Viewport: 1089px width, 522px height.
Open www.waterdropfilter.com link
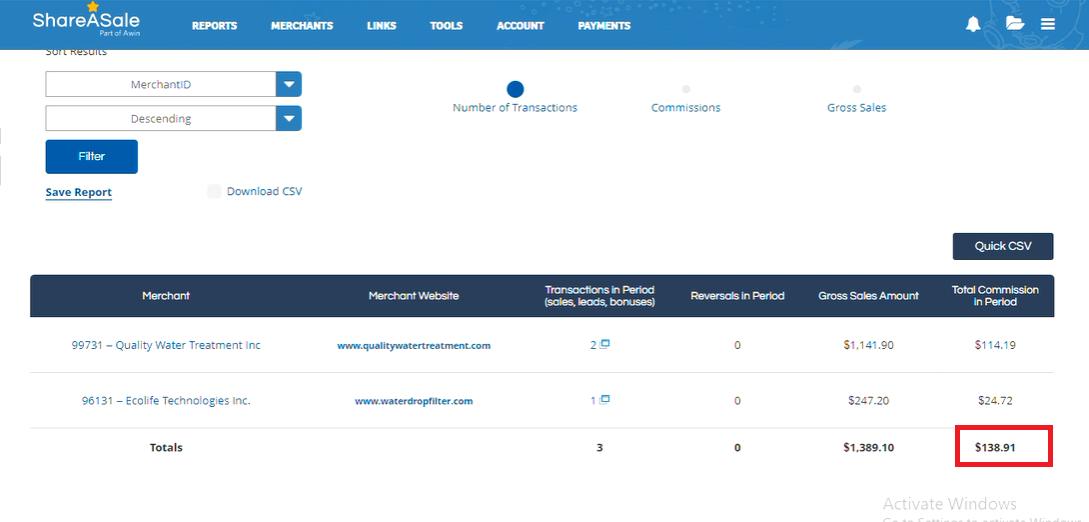tap(414, 401)
